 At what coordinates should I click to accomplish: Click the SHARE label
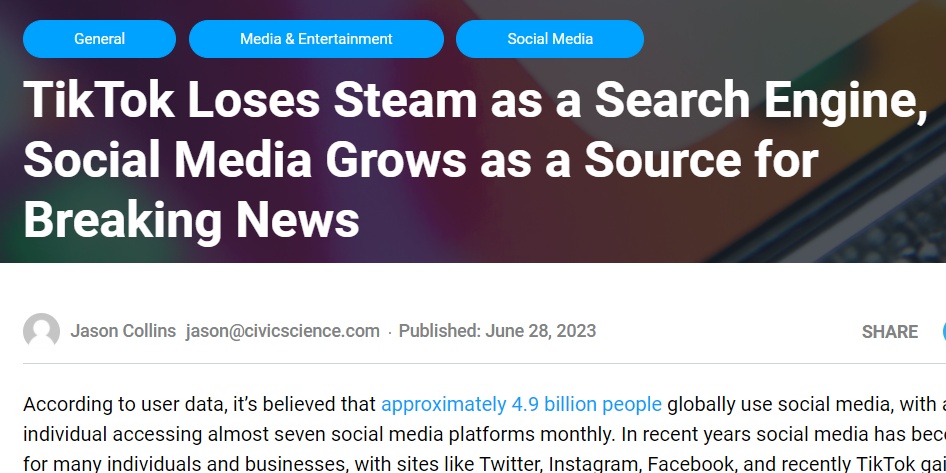[x=890, y=332]
